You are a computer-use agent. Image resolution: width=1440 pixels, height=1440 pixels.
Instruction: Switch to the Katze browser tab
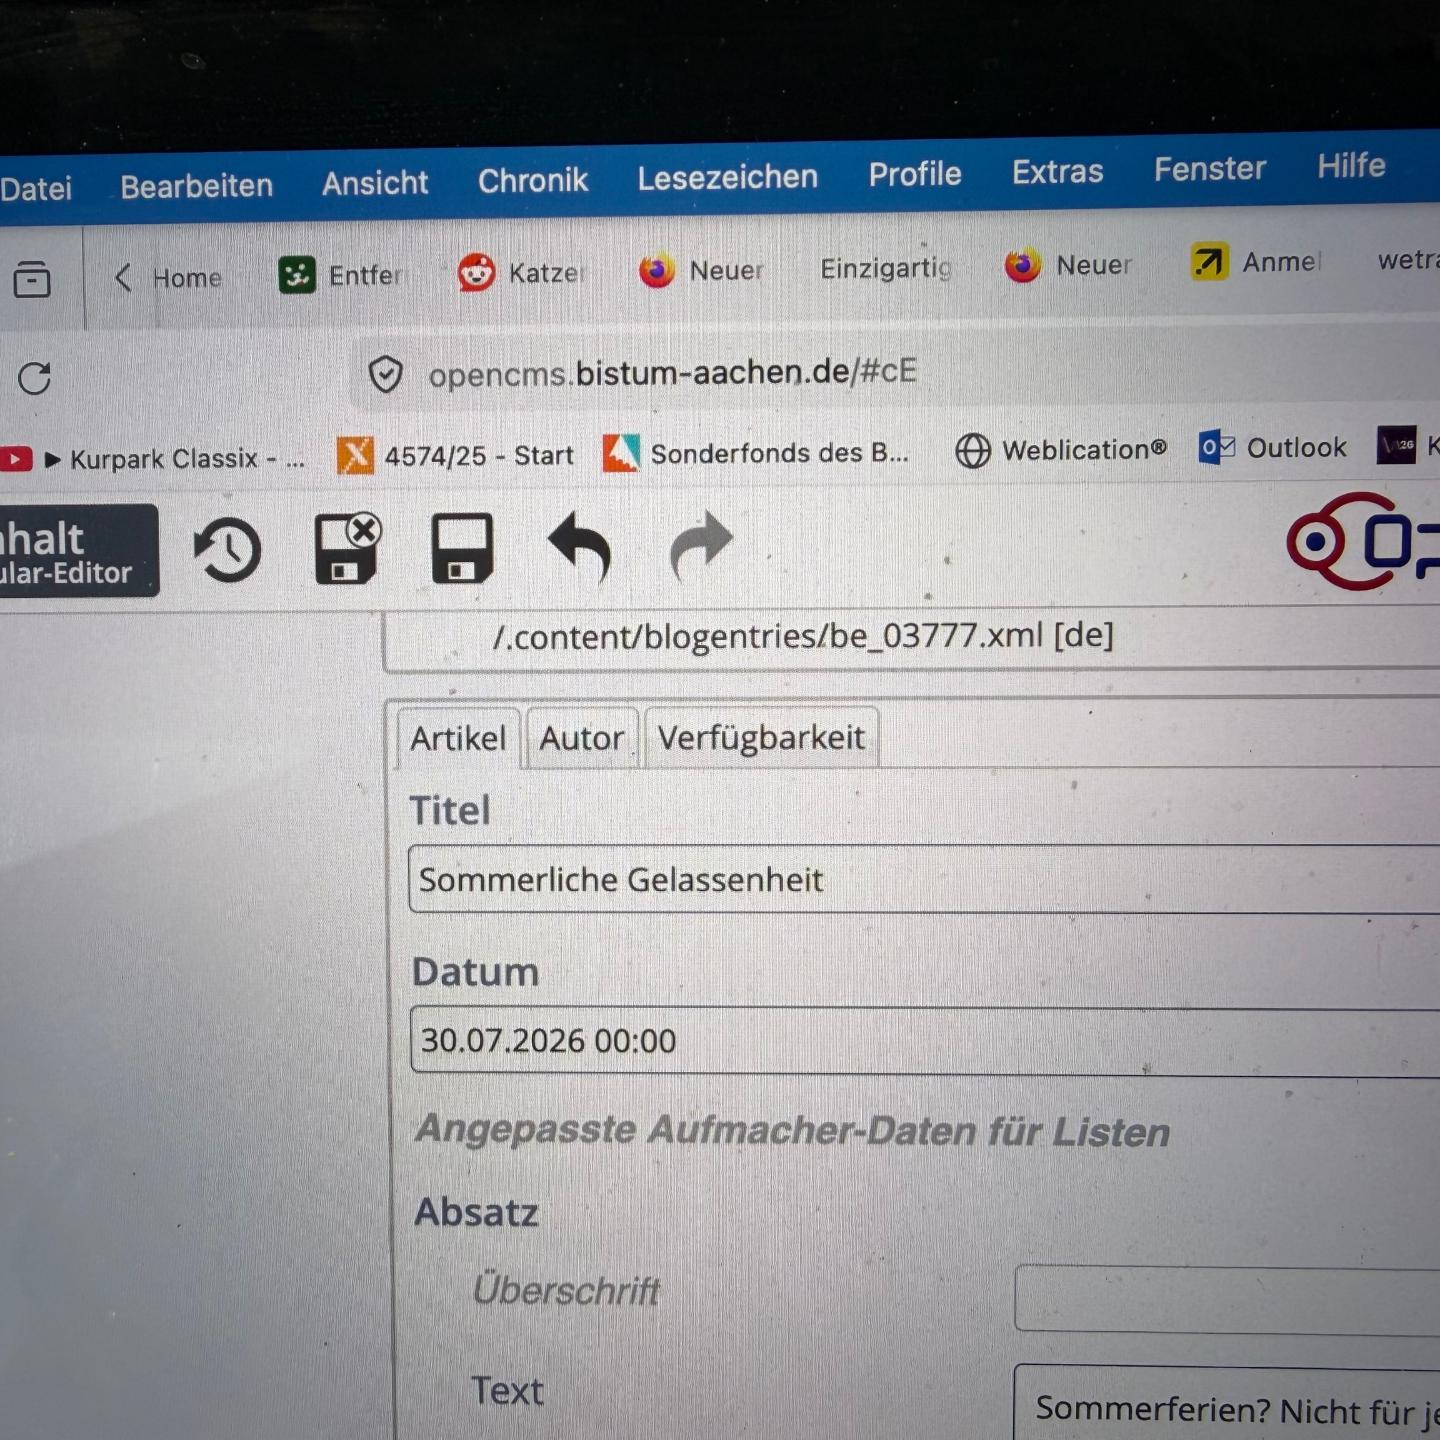click(521, 272)
